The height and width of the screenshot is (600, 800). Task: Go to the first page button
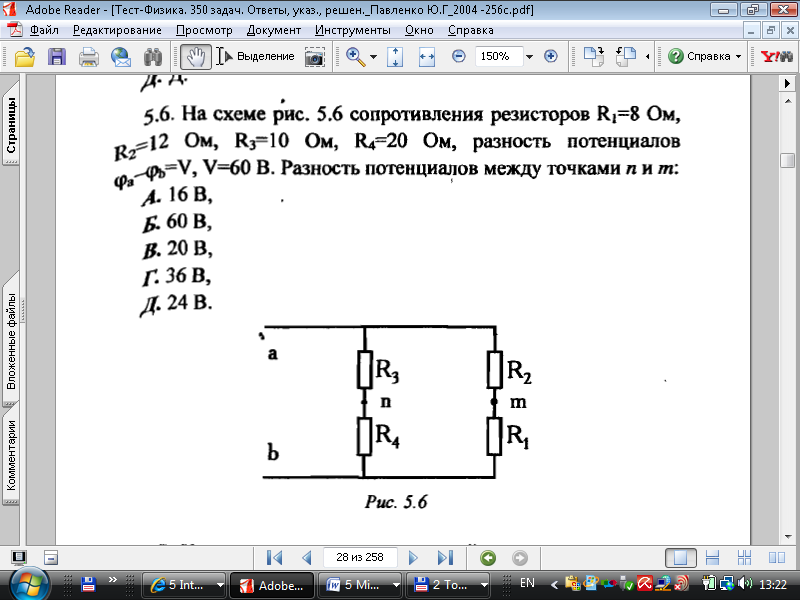pyautogui.click(x=274, y=558)
